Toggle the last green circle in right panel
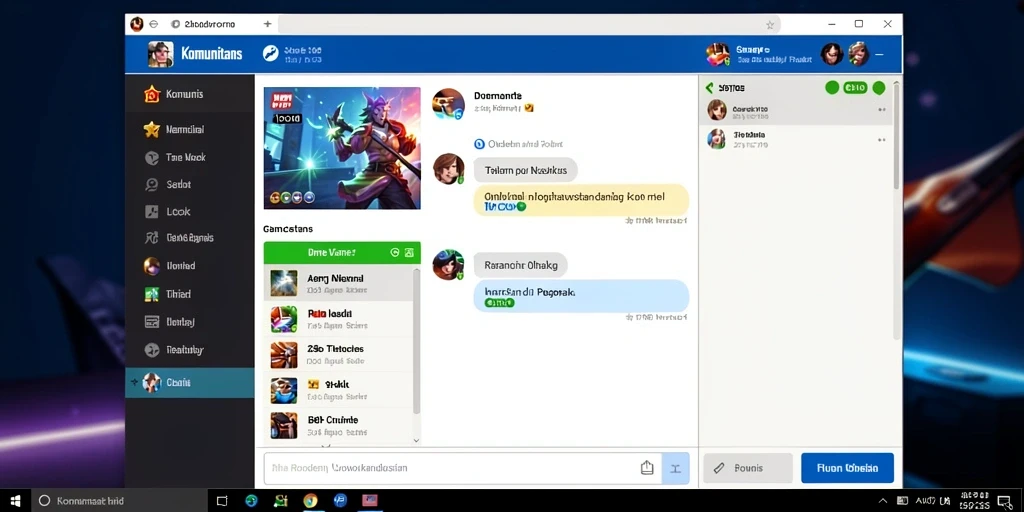This screenshot has width=1024, height=512. pos(879,88)
